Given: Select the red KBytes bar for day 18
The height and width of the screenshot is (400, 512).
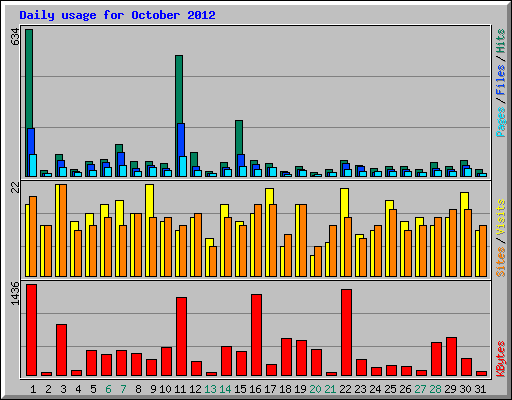Looking at the screenshot, I should coord(287,357).
